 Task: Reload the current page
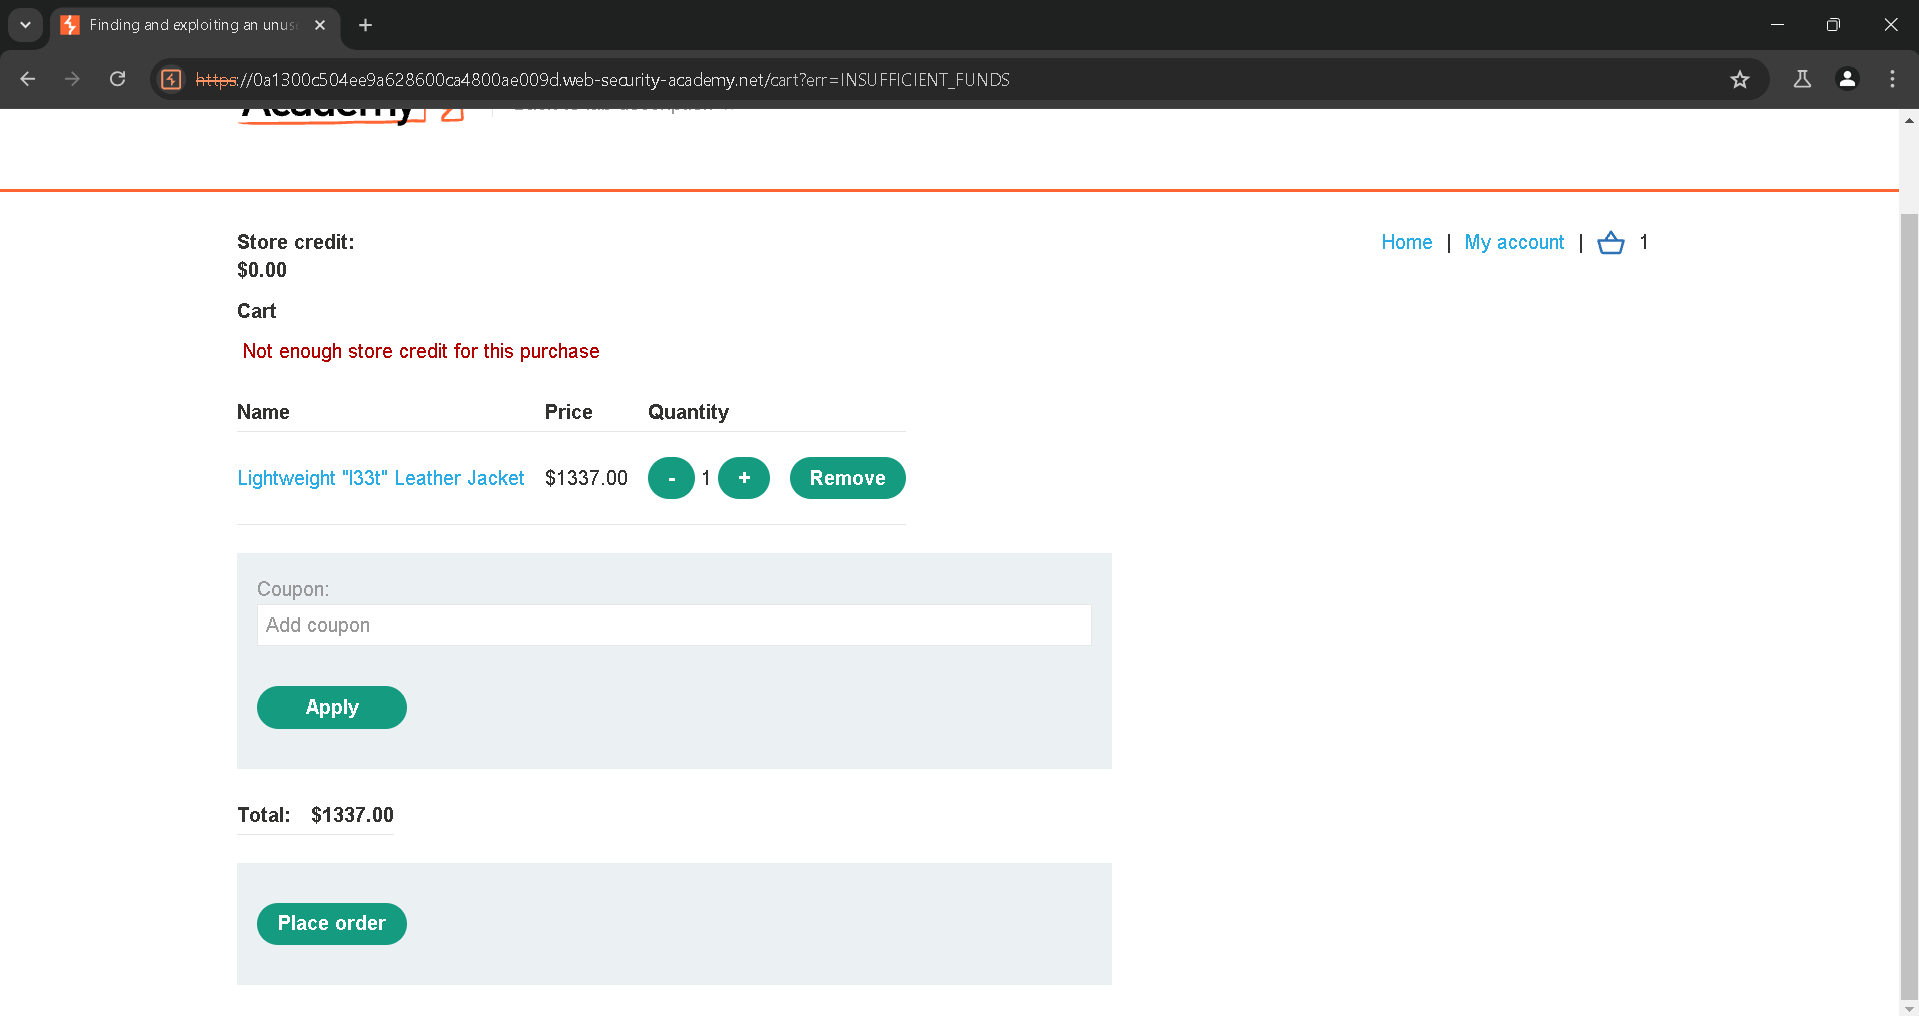point(117,79)
